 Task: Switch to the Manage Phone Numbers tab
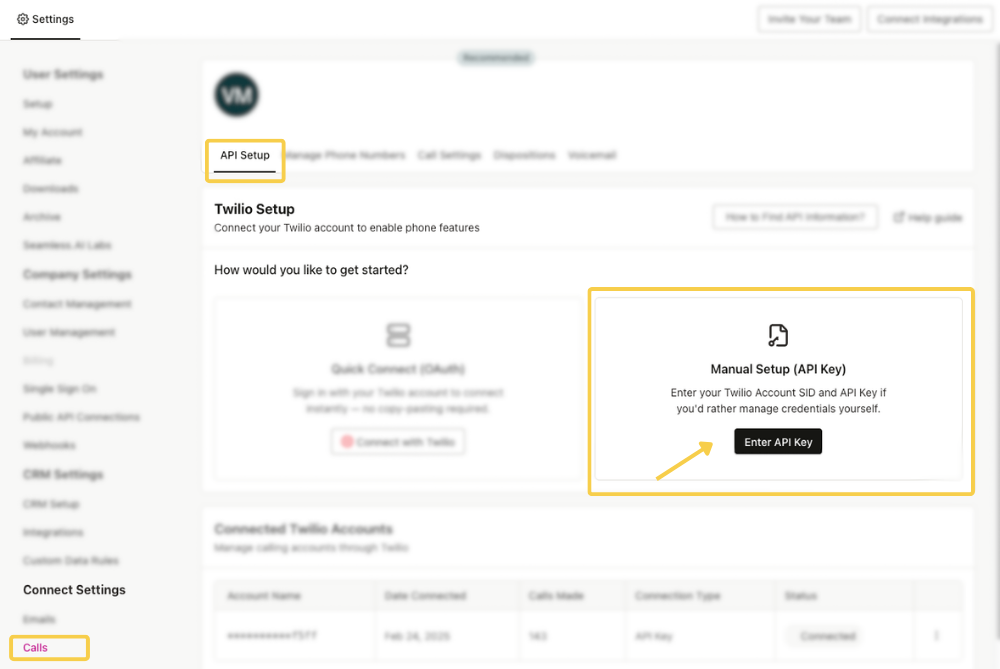[344, 155]
